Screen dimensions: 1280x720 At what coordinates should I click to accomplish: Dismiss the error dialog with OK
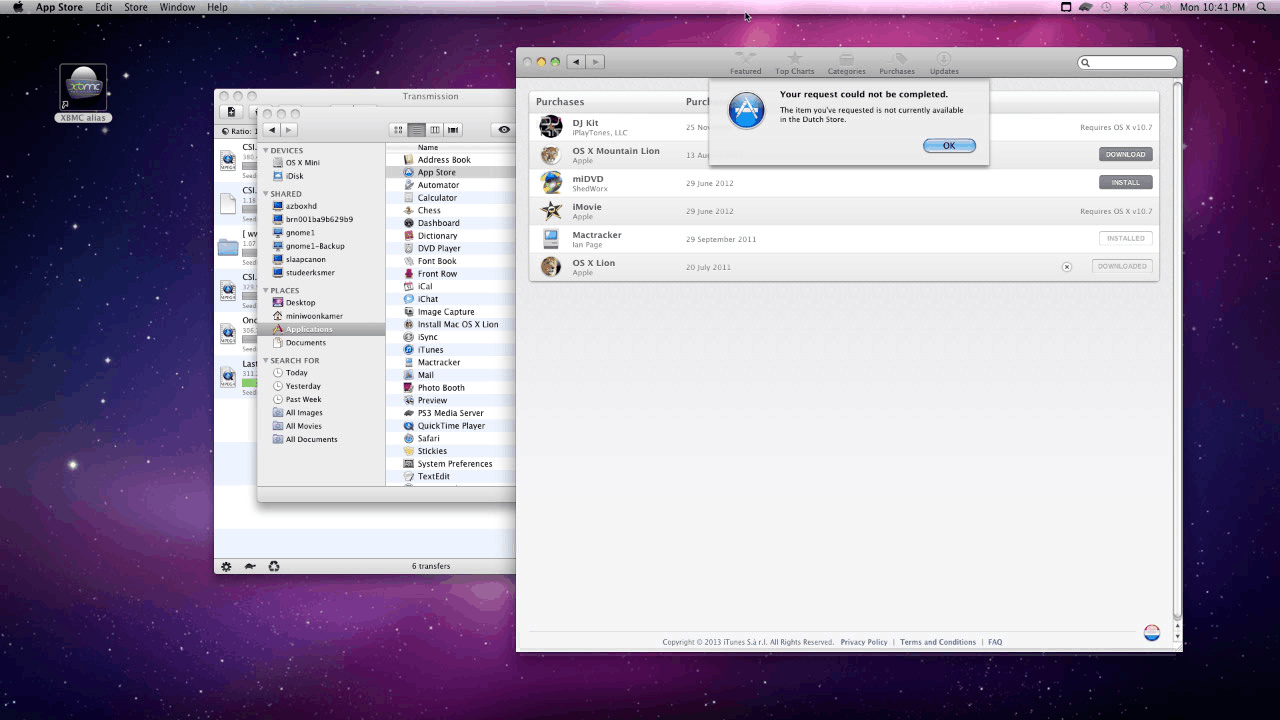pyautogui.click(x=949, y=145)
